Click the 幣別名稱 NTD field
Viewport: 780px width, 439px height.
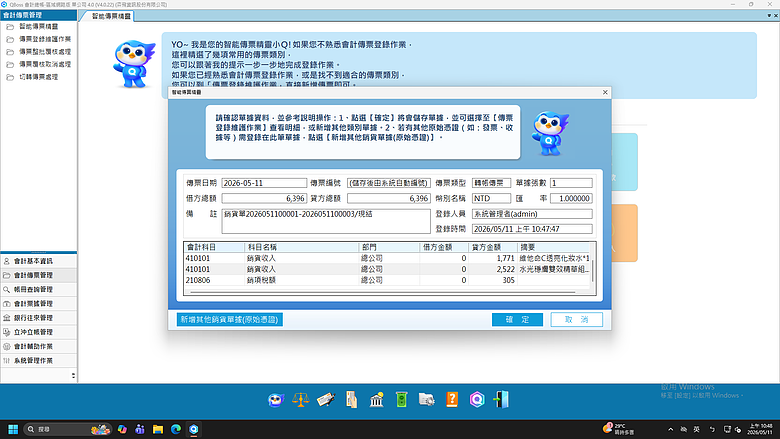point(491,198)
